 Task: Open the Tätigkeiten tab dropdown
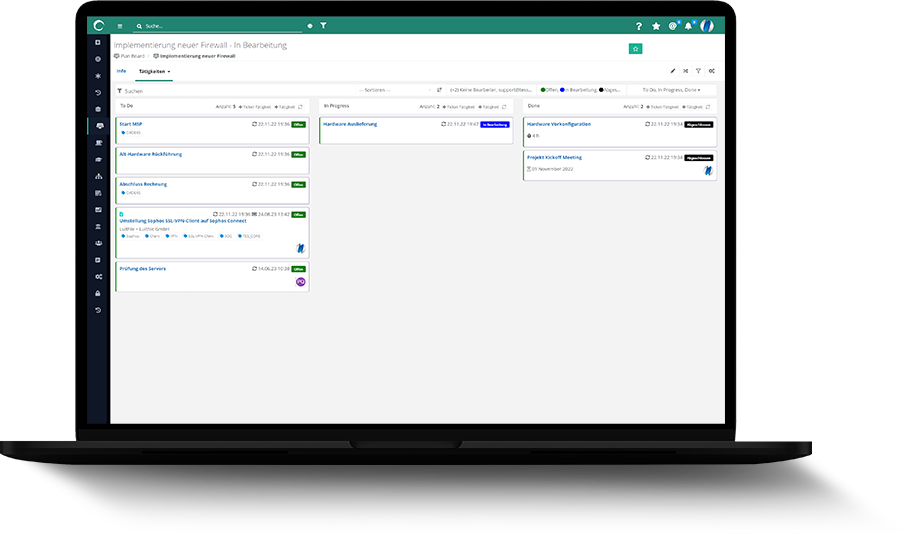click(154, 72)
